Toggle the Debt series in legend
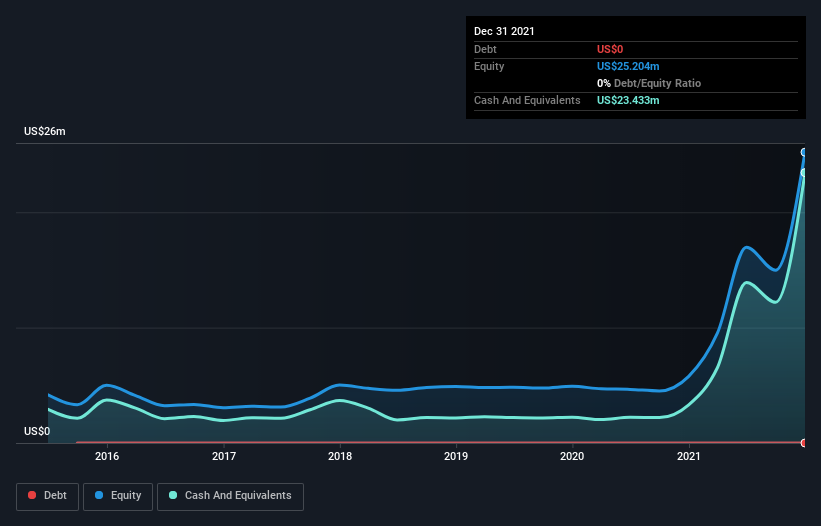 click(x=45, y=495)
